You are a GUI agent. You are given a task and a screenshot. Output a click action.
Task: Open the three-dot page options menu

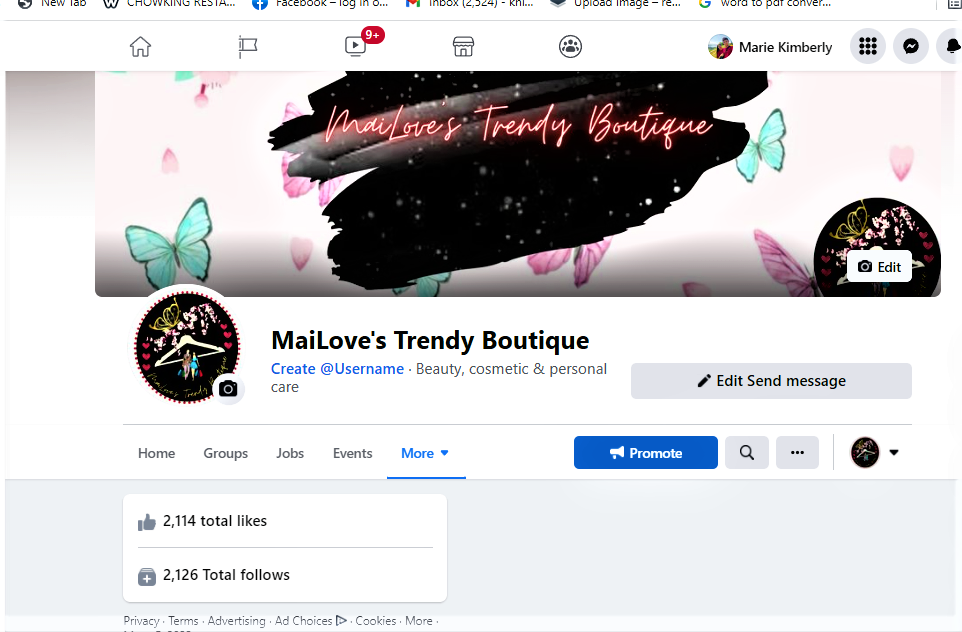(797, 453)
